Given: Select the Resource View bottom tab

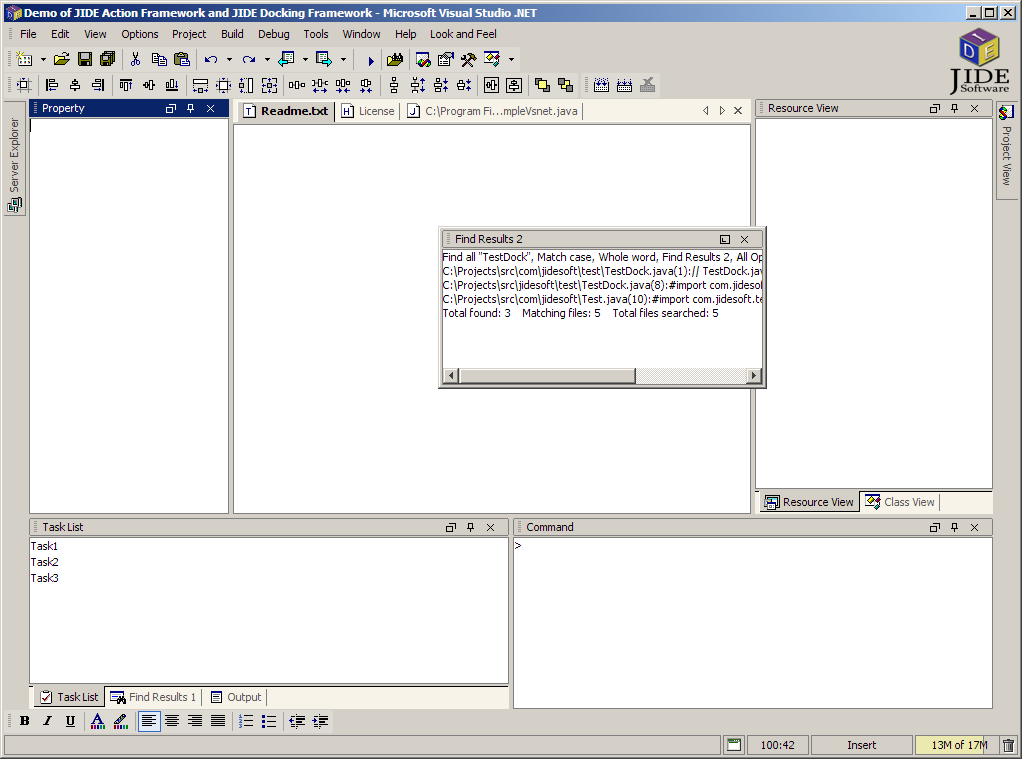Looking at the screenshot, I should 809,502.
